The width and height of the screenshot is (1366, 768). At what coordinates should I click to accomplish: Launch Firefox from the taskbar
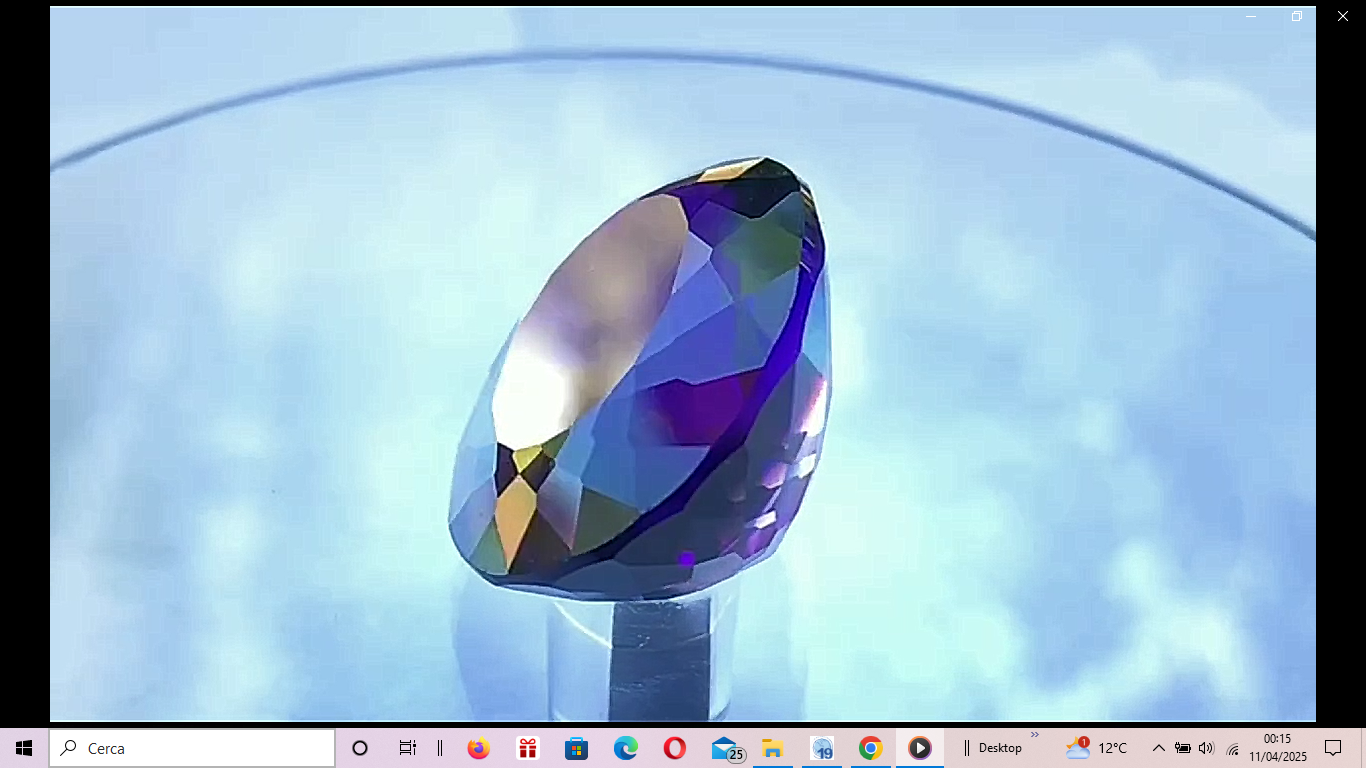point(478,748)
